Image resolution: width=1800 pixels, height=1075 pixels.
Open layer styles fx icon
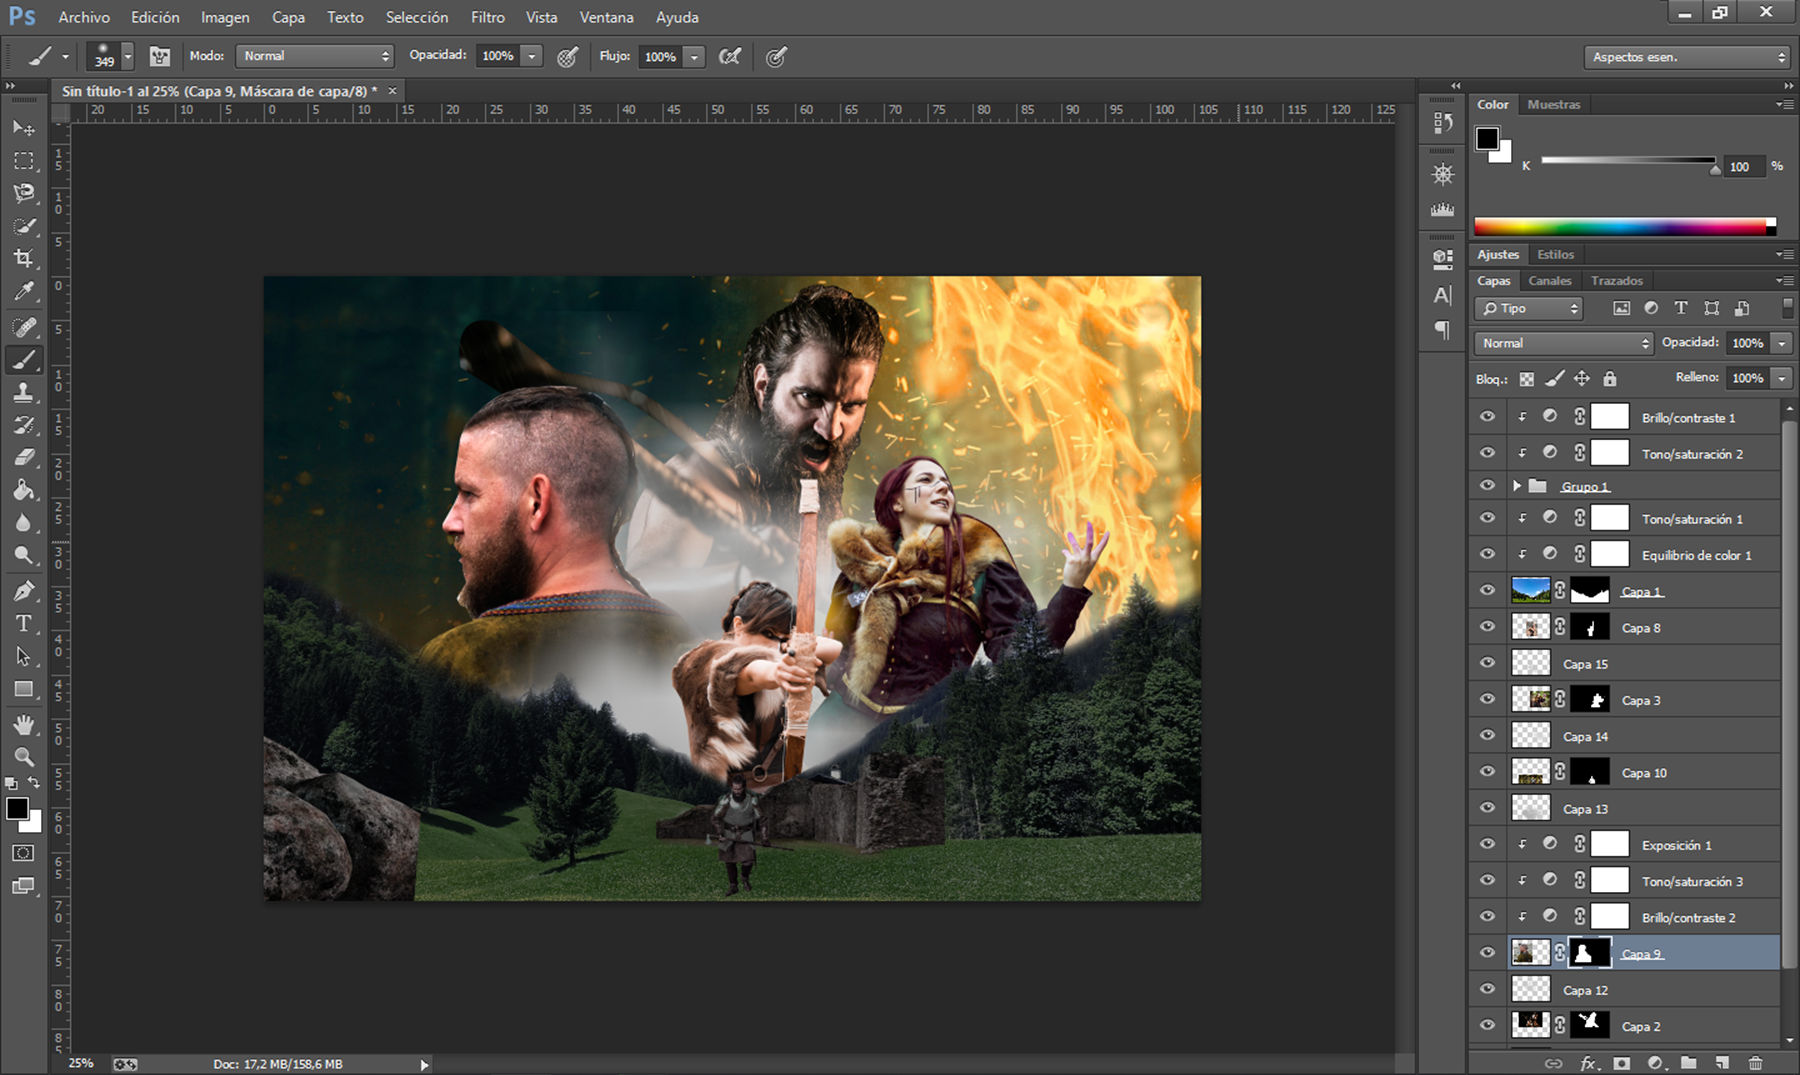coord(1588,1063)
